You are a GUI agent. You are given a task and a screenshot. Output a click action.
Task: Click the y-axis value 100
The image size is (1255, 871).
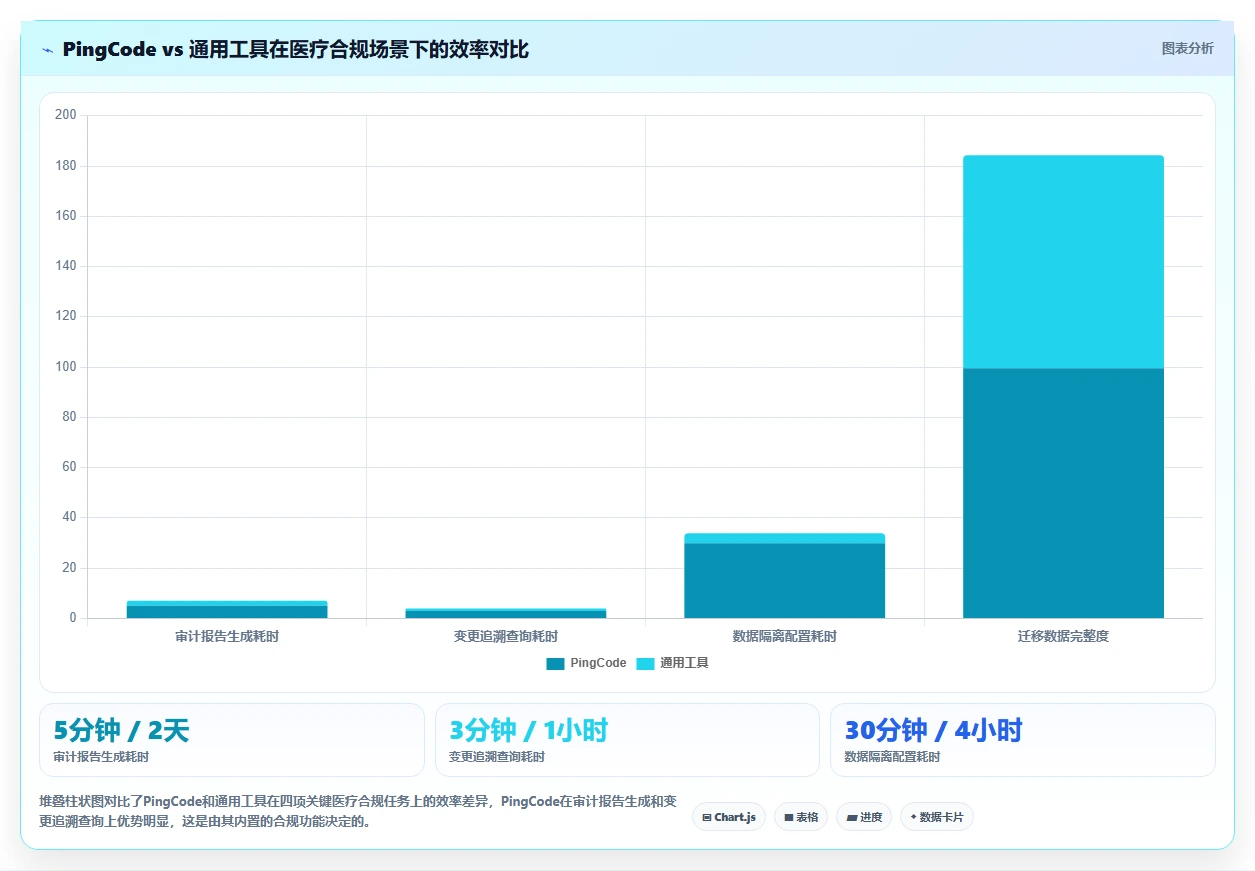(66, 367)
